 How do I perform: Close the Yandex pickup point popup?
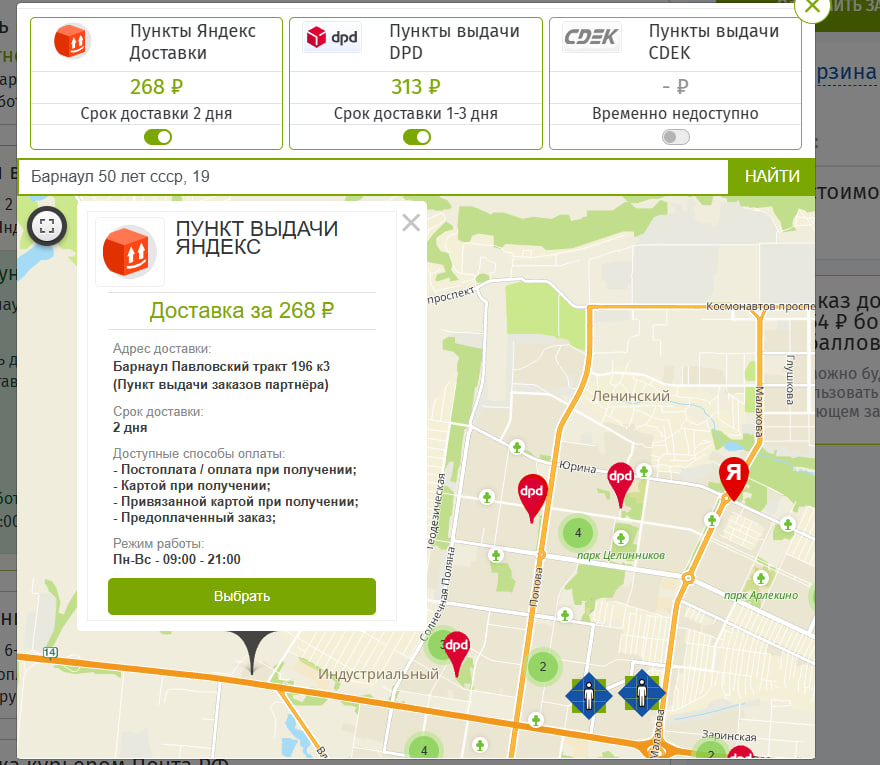point(411,223)
